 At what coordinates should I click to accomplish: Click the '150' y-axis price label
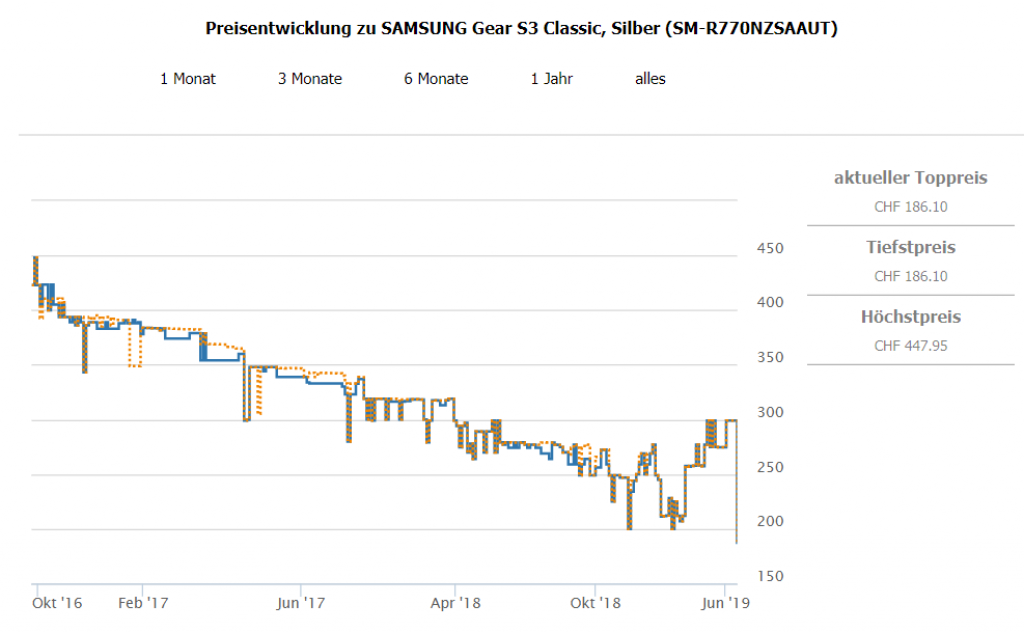763,577
